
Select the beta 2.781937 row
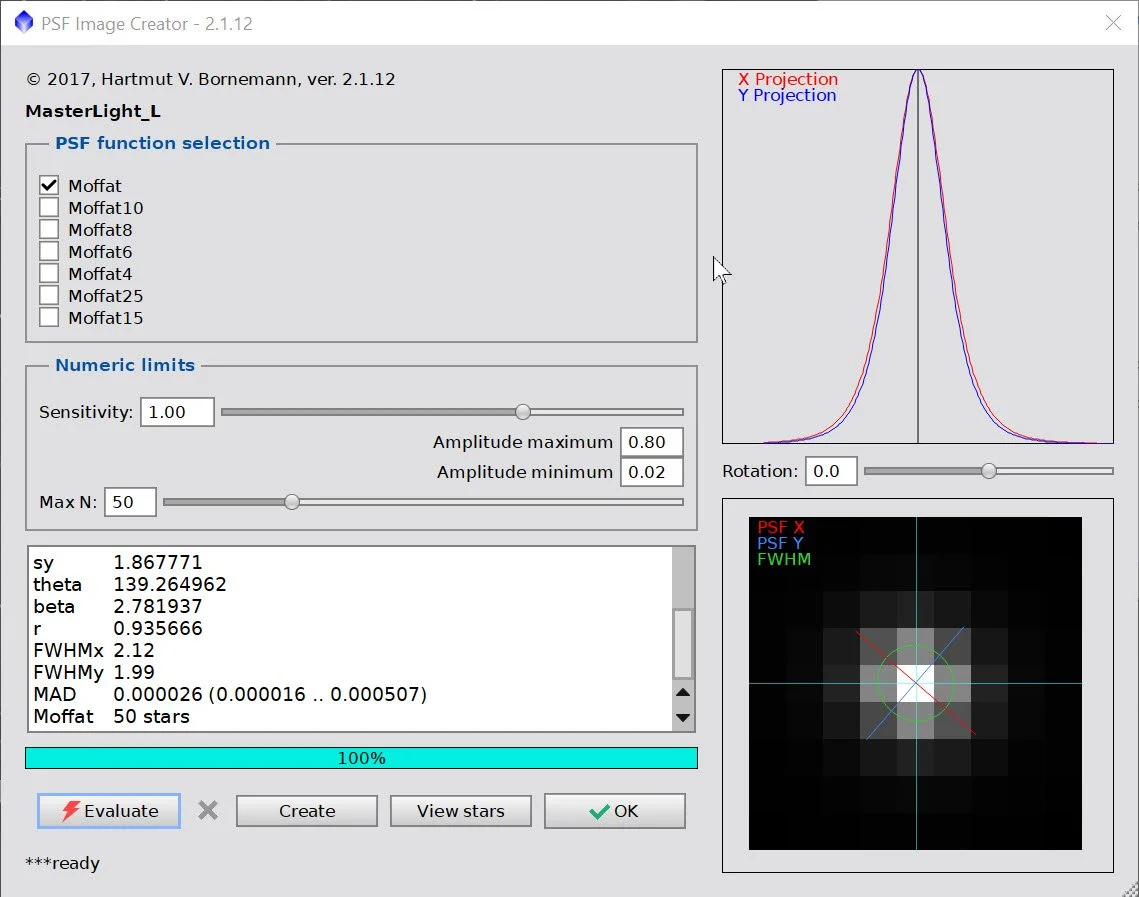(352, 606)
